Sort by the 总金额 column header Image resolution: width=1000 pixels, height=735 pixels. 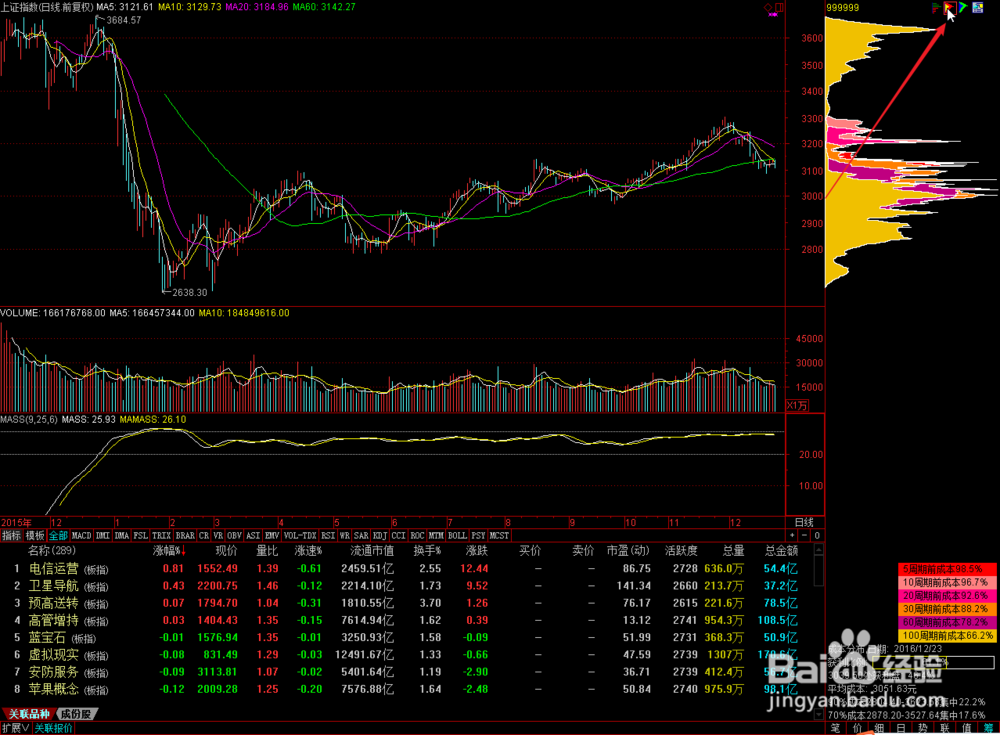coord(781,551)
